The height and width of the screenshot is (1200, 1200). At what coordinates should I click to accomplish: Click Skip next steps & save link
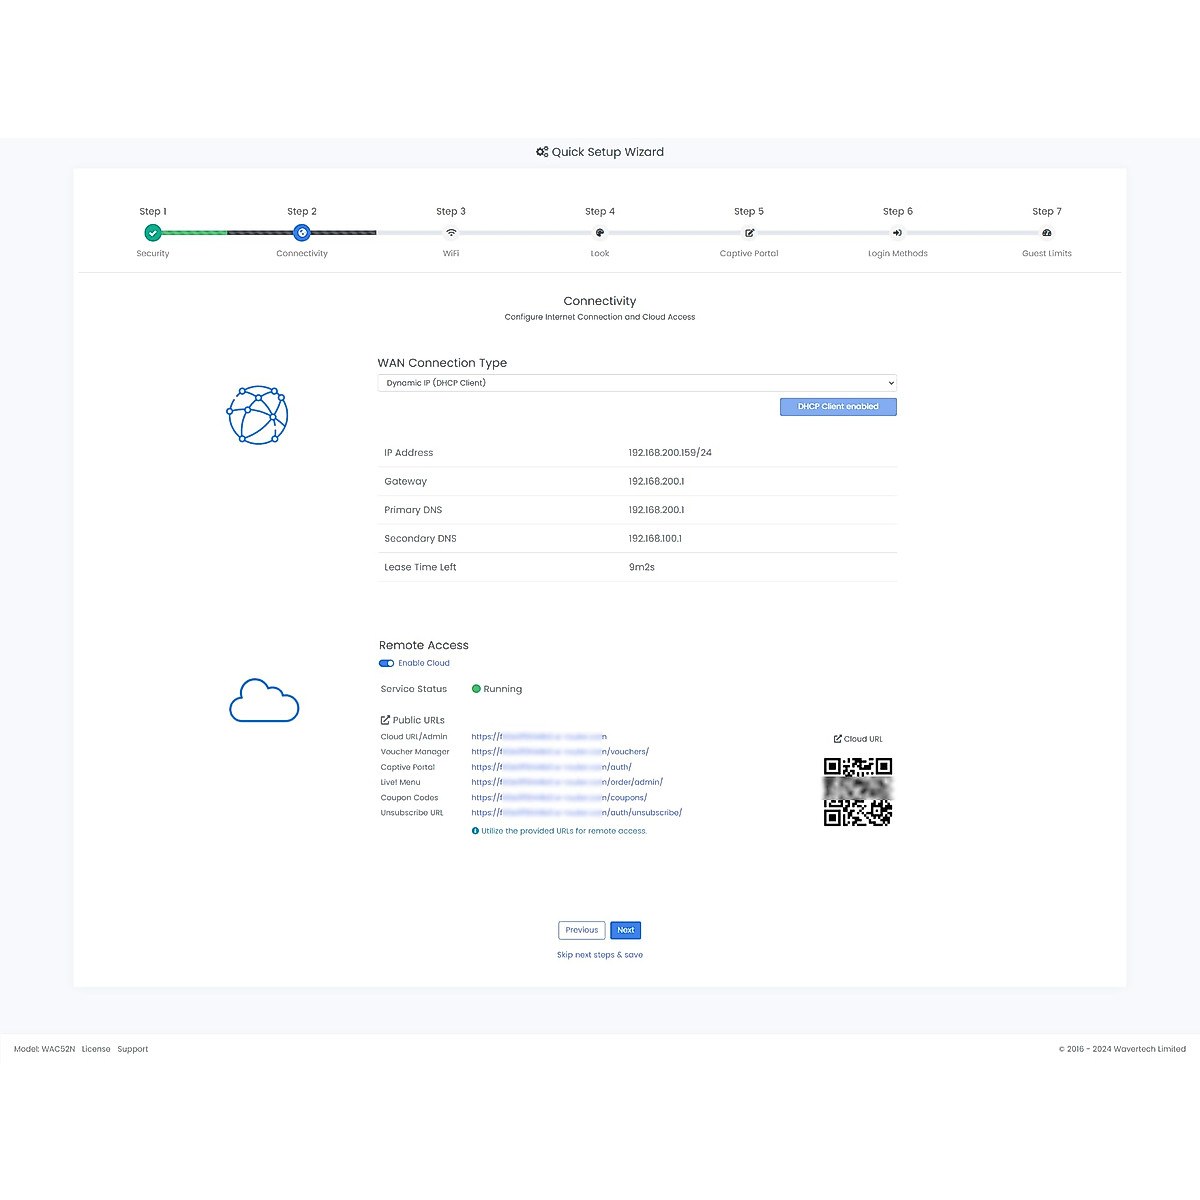[600, 955]
